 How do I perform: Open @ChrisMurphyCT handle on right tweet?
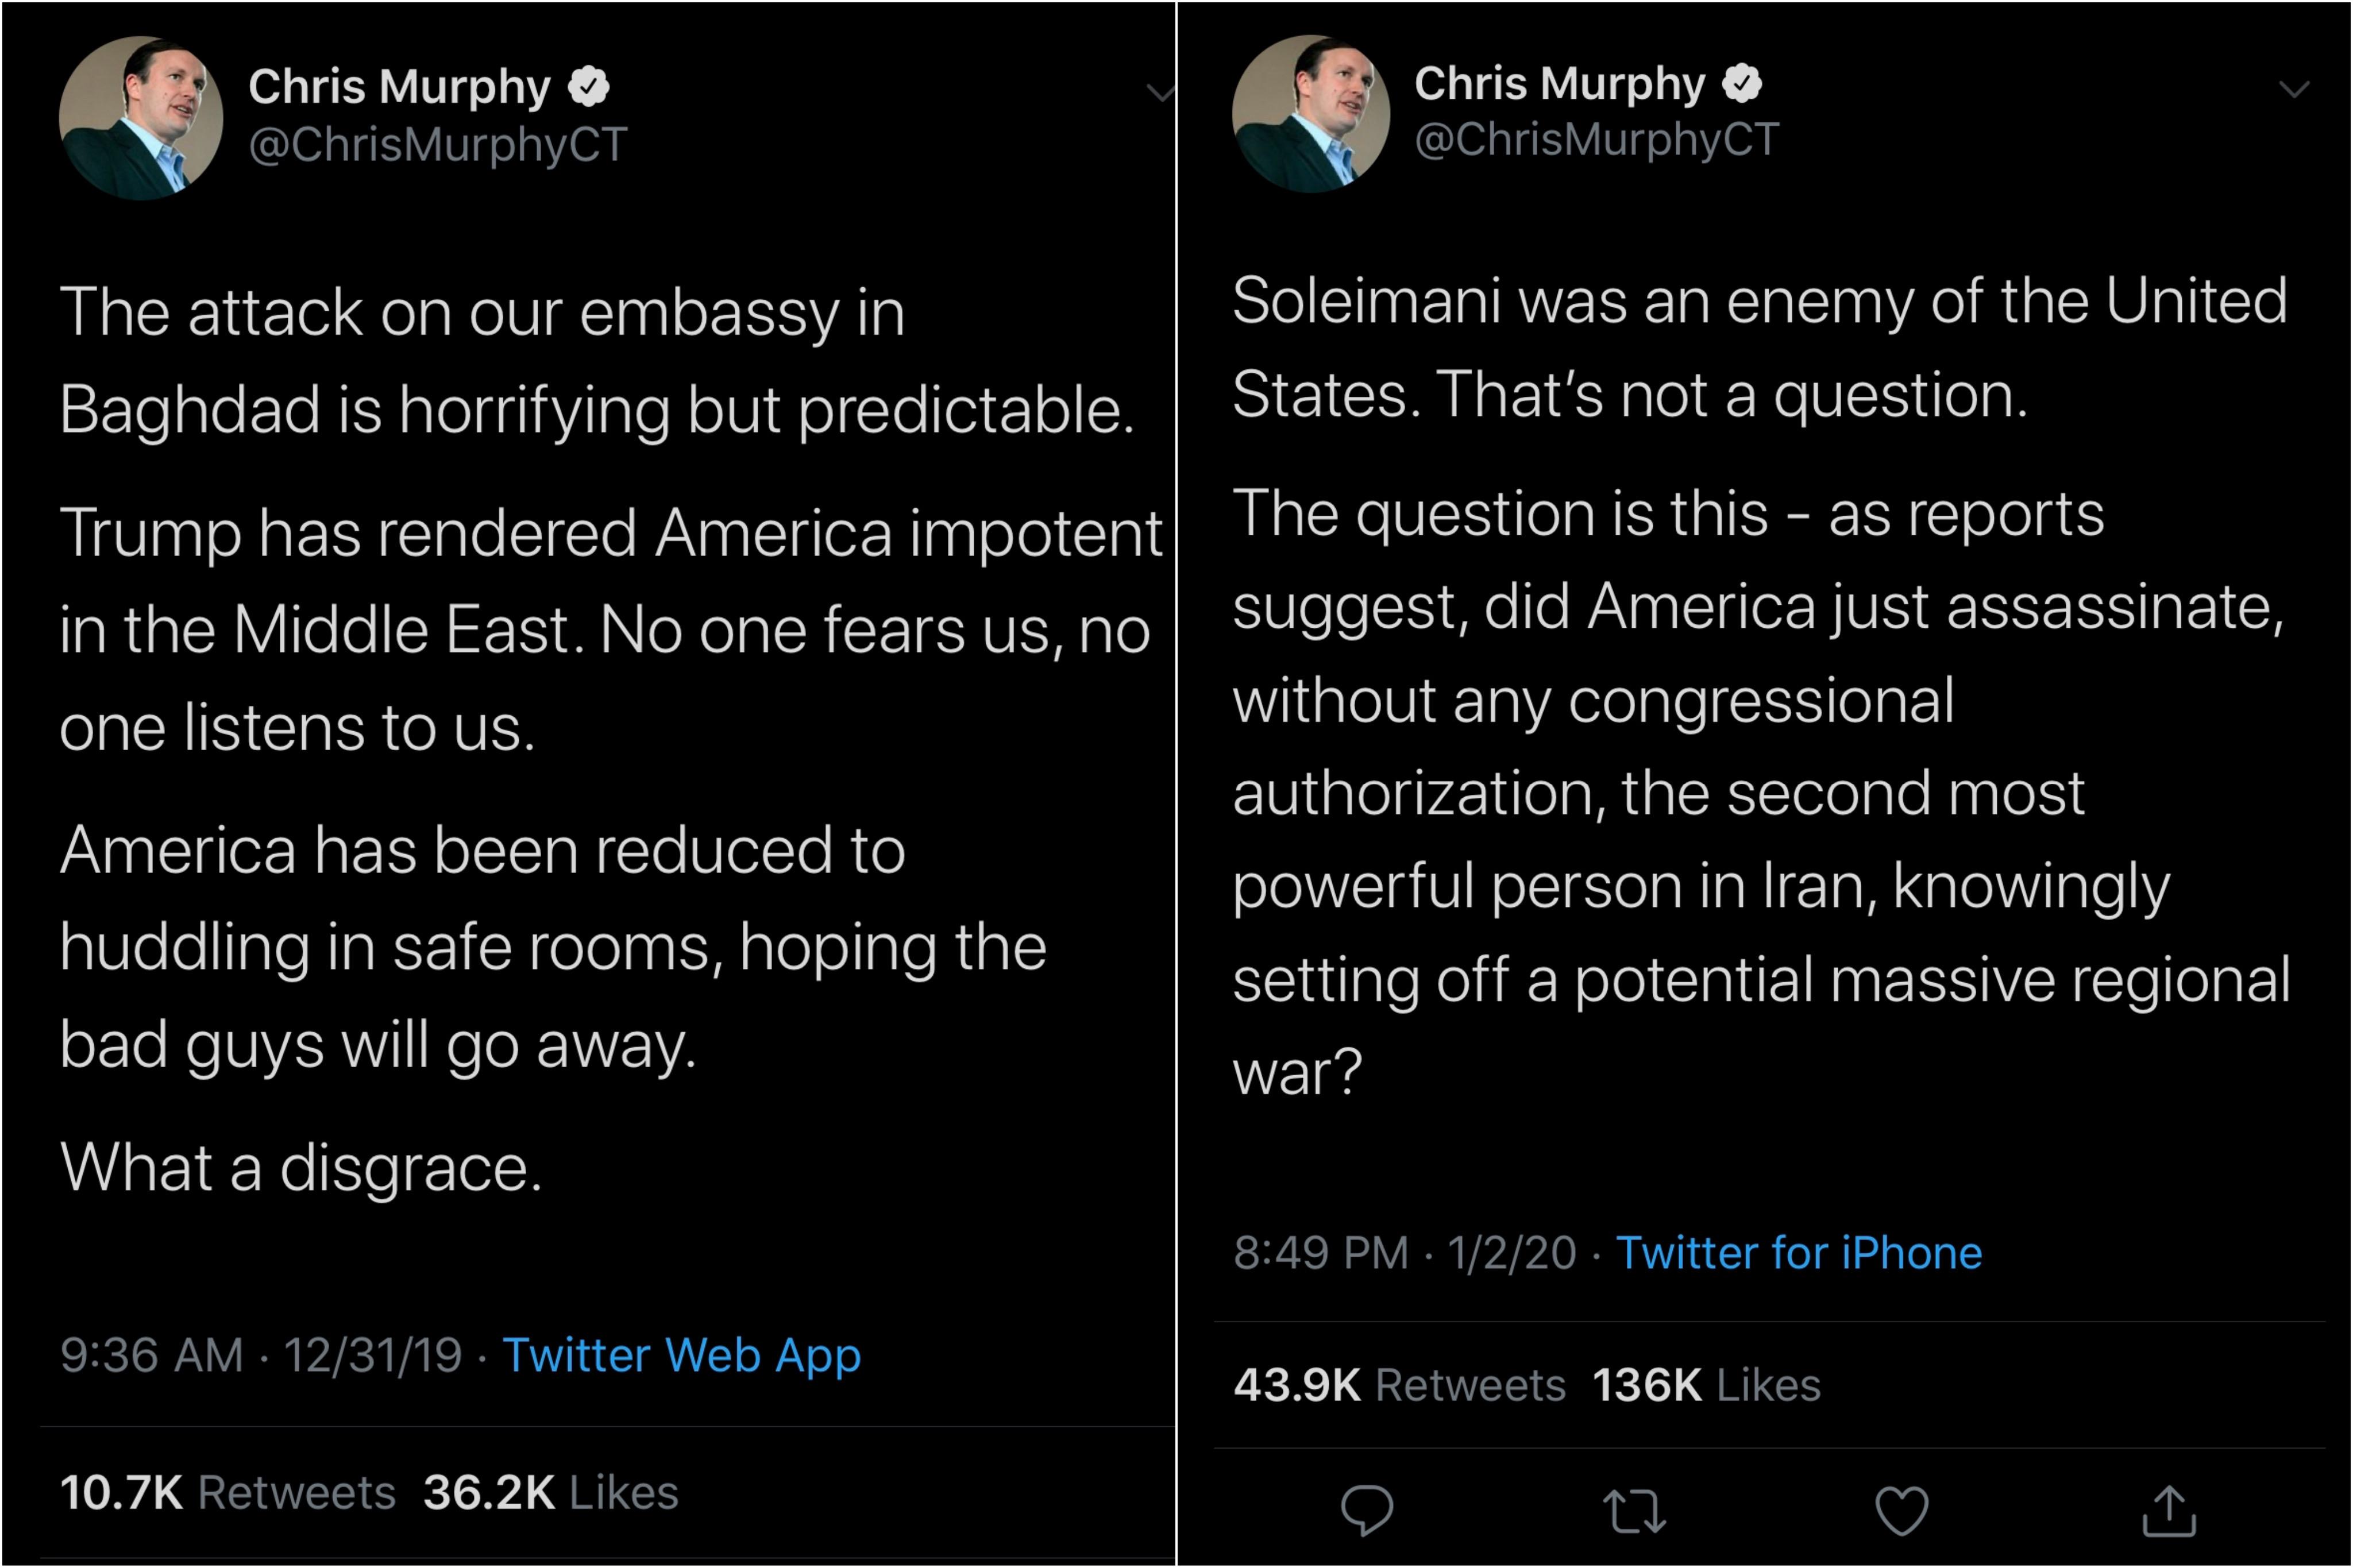(x=1596, y=139)
